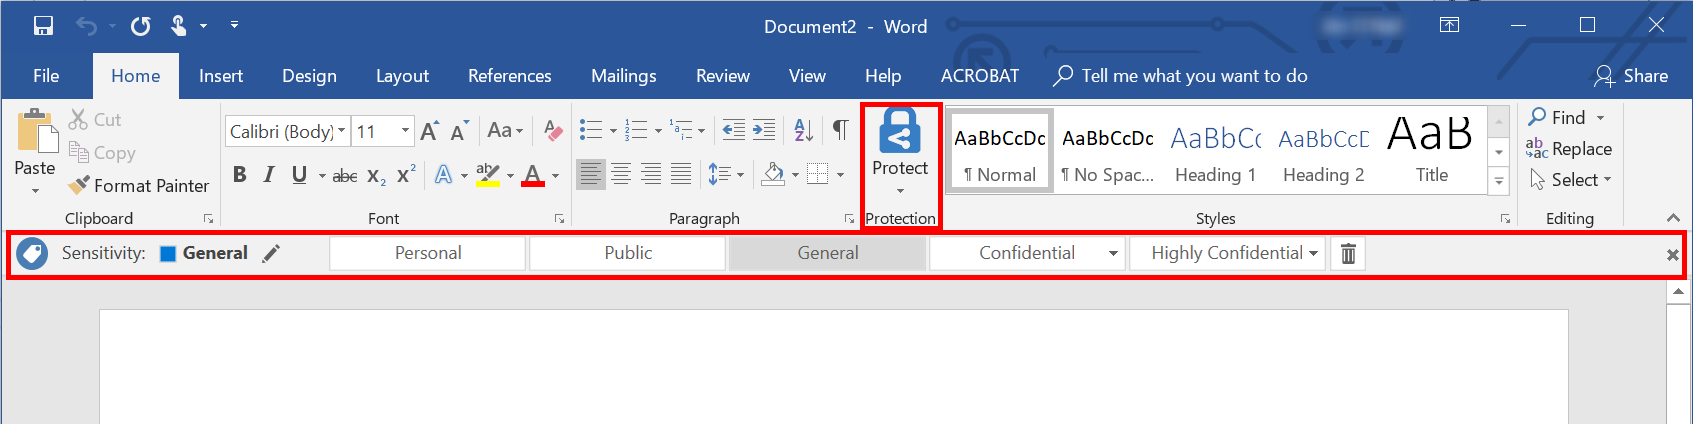This screenshot has height=424, width=1693.
Task: Click the Azure Information Protection label icon
Action: tap(32, 253)
